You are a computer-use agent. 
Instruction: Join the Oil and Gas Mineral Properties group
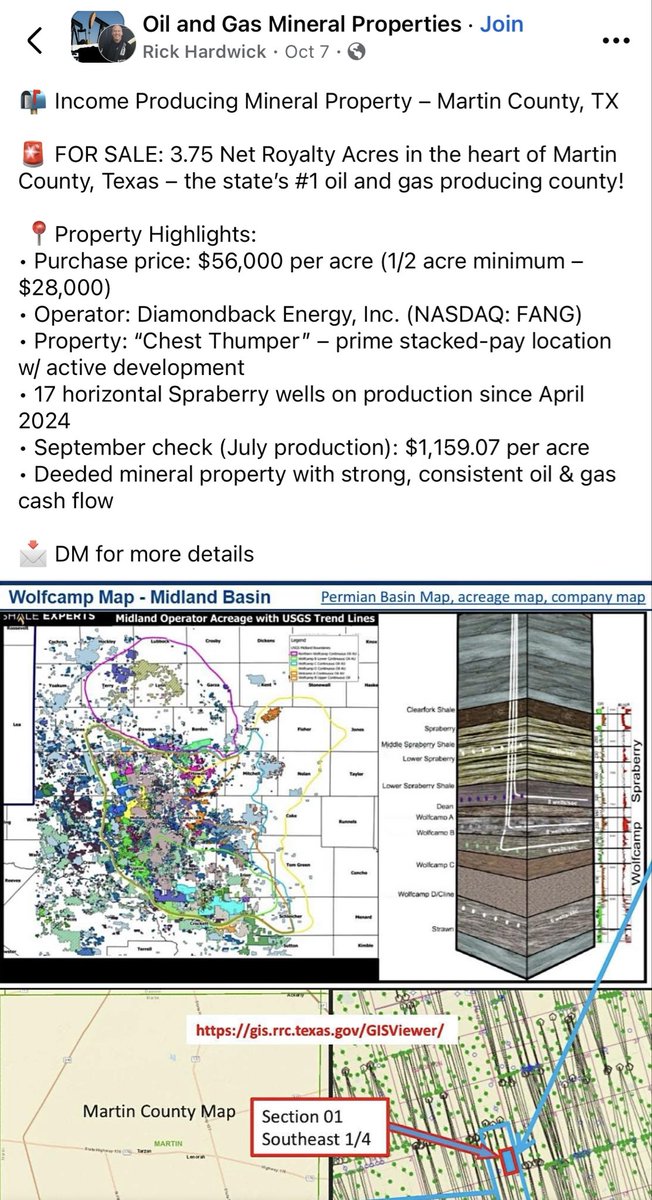501,24
